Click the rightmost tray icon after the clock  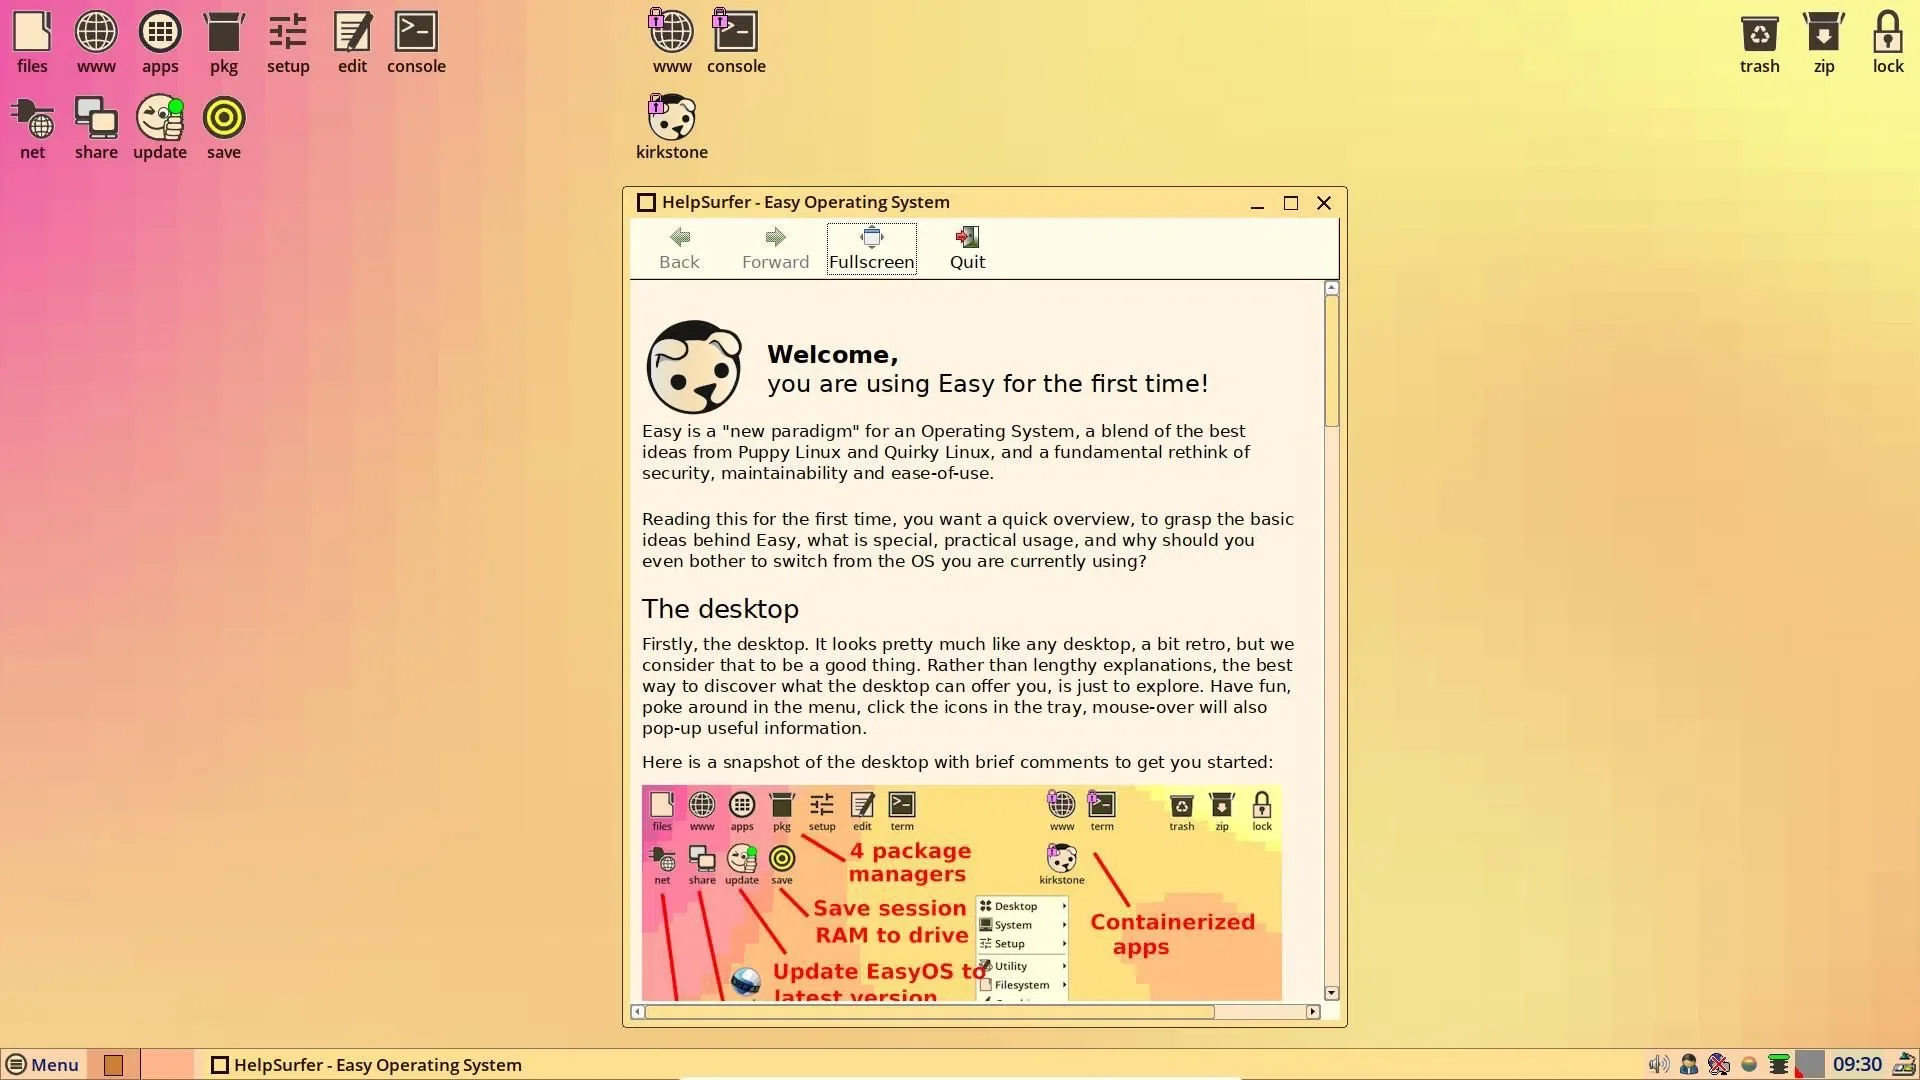pyautogui.click(x=1903, y=1065)
